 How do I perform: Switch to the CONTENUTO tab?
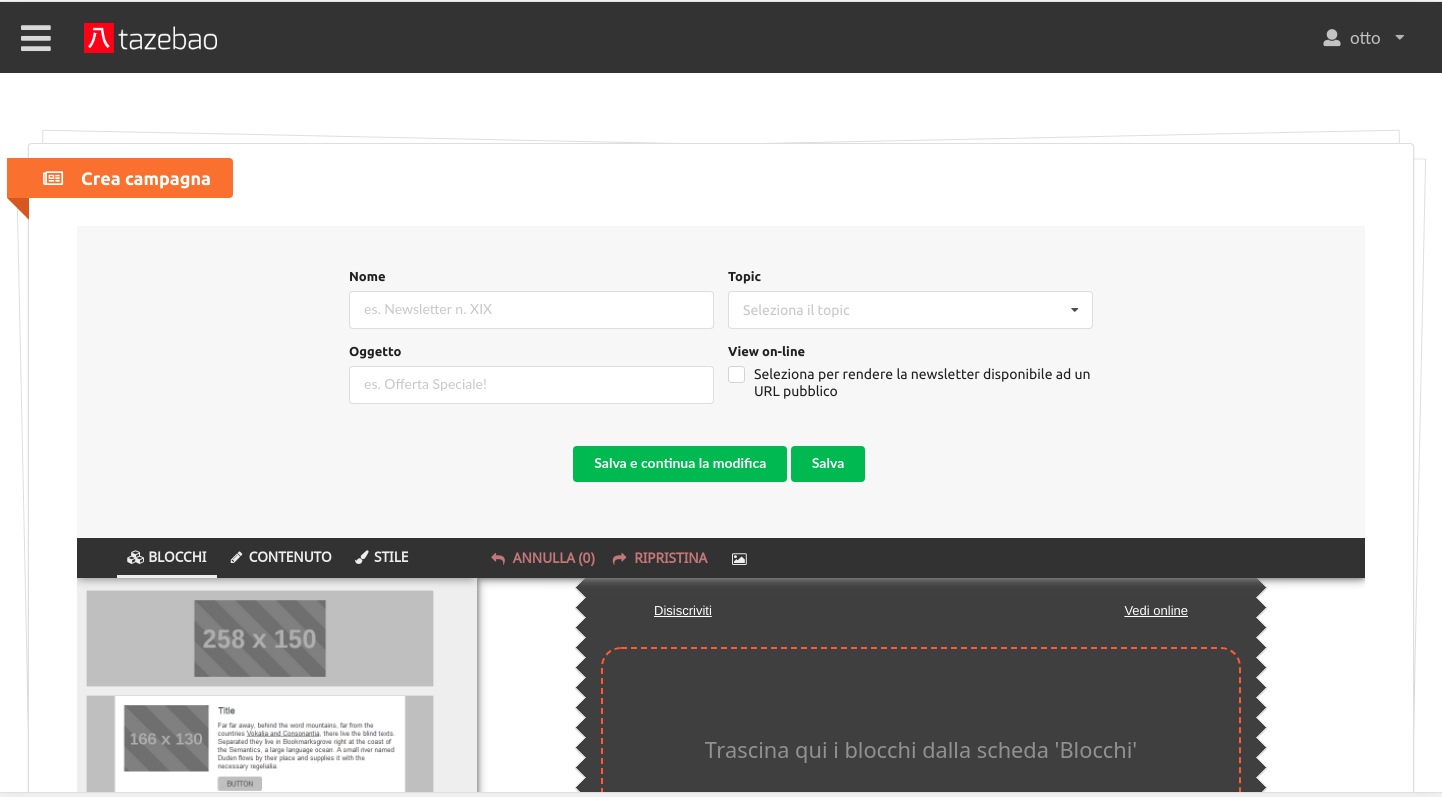[x=281, y=557]
